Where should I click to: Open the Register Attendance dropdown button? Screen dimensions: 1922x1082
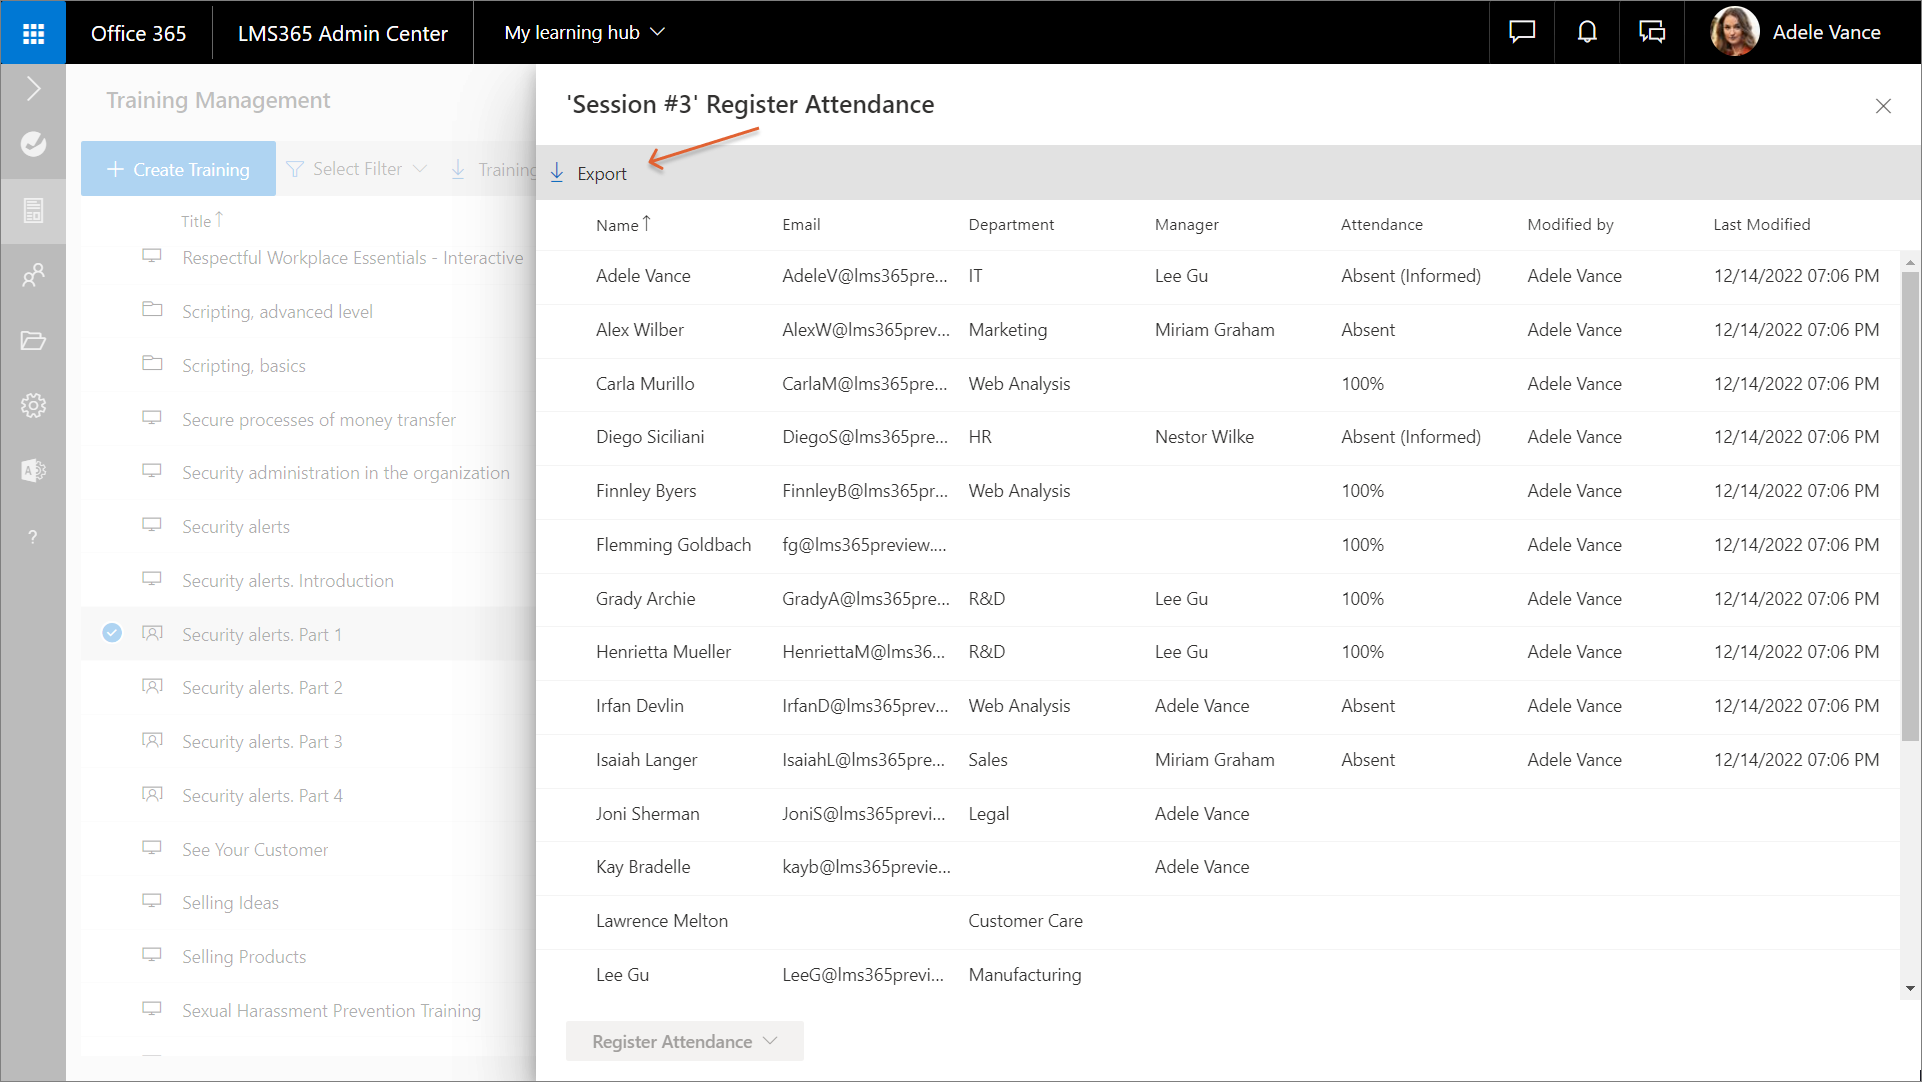pyautogui.click(x=684, y=1041)
